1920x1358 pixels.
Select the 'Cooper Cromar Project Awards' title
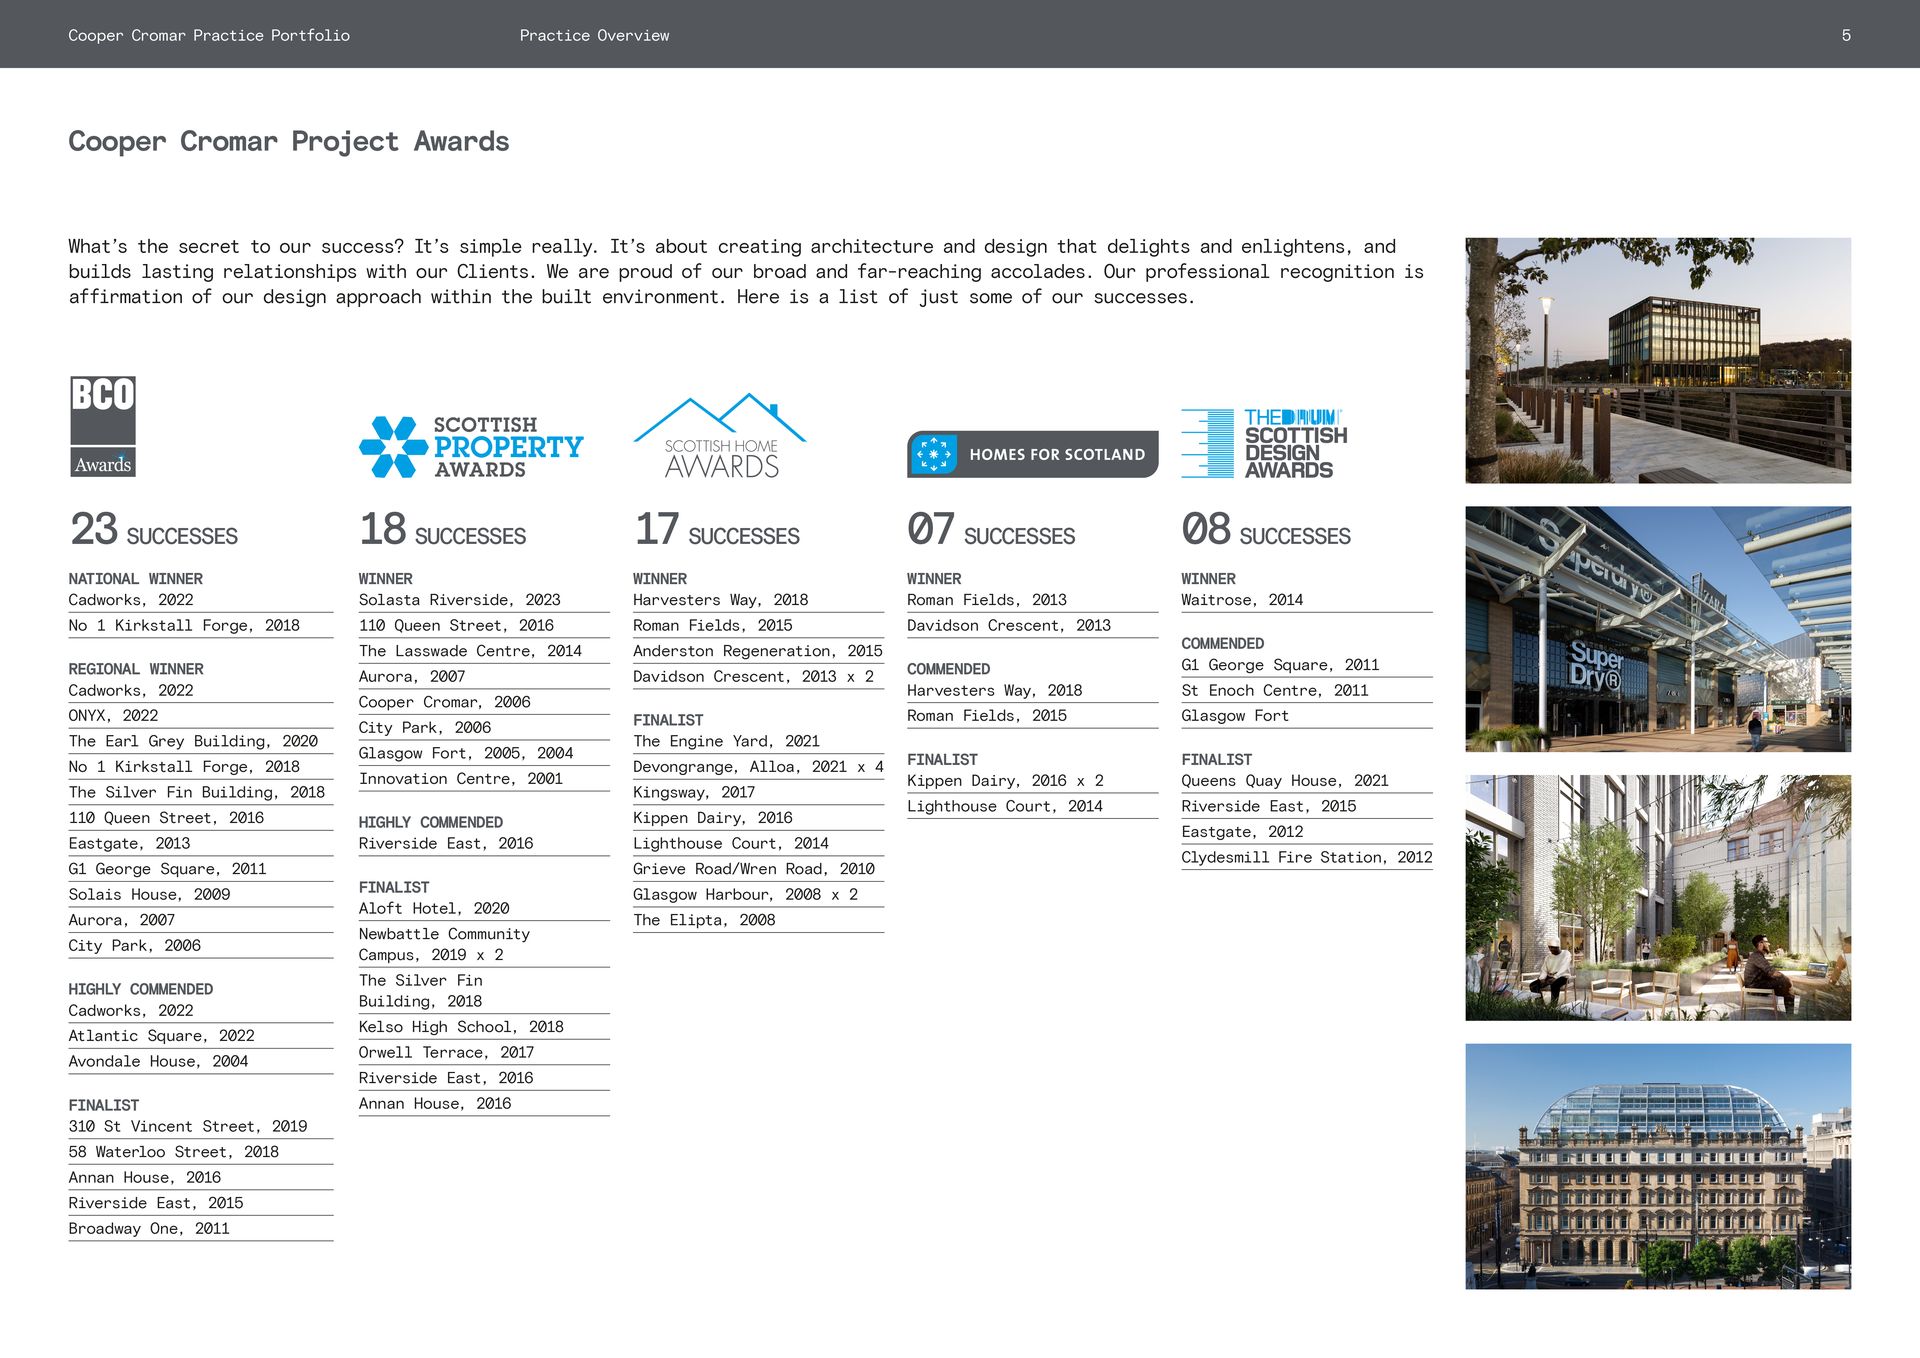click(289, 142)
